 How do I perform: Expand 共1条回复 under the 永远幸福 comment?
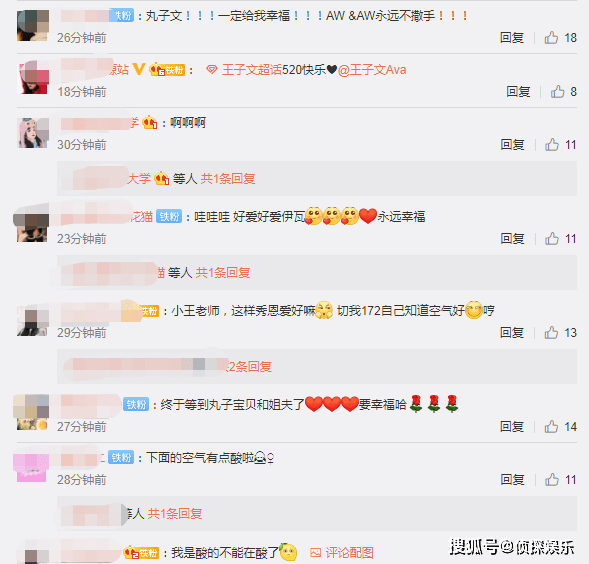point(223,272)
